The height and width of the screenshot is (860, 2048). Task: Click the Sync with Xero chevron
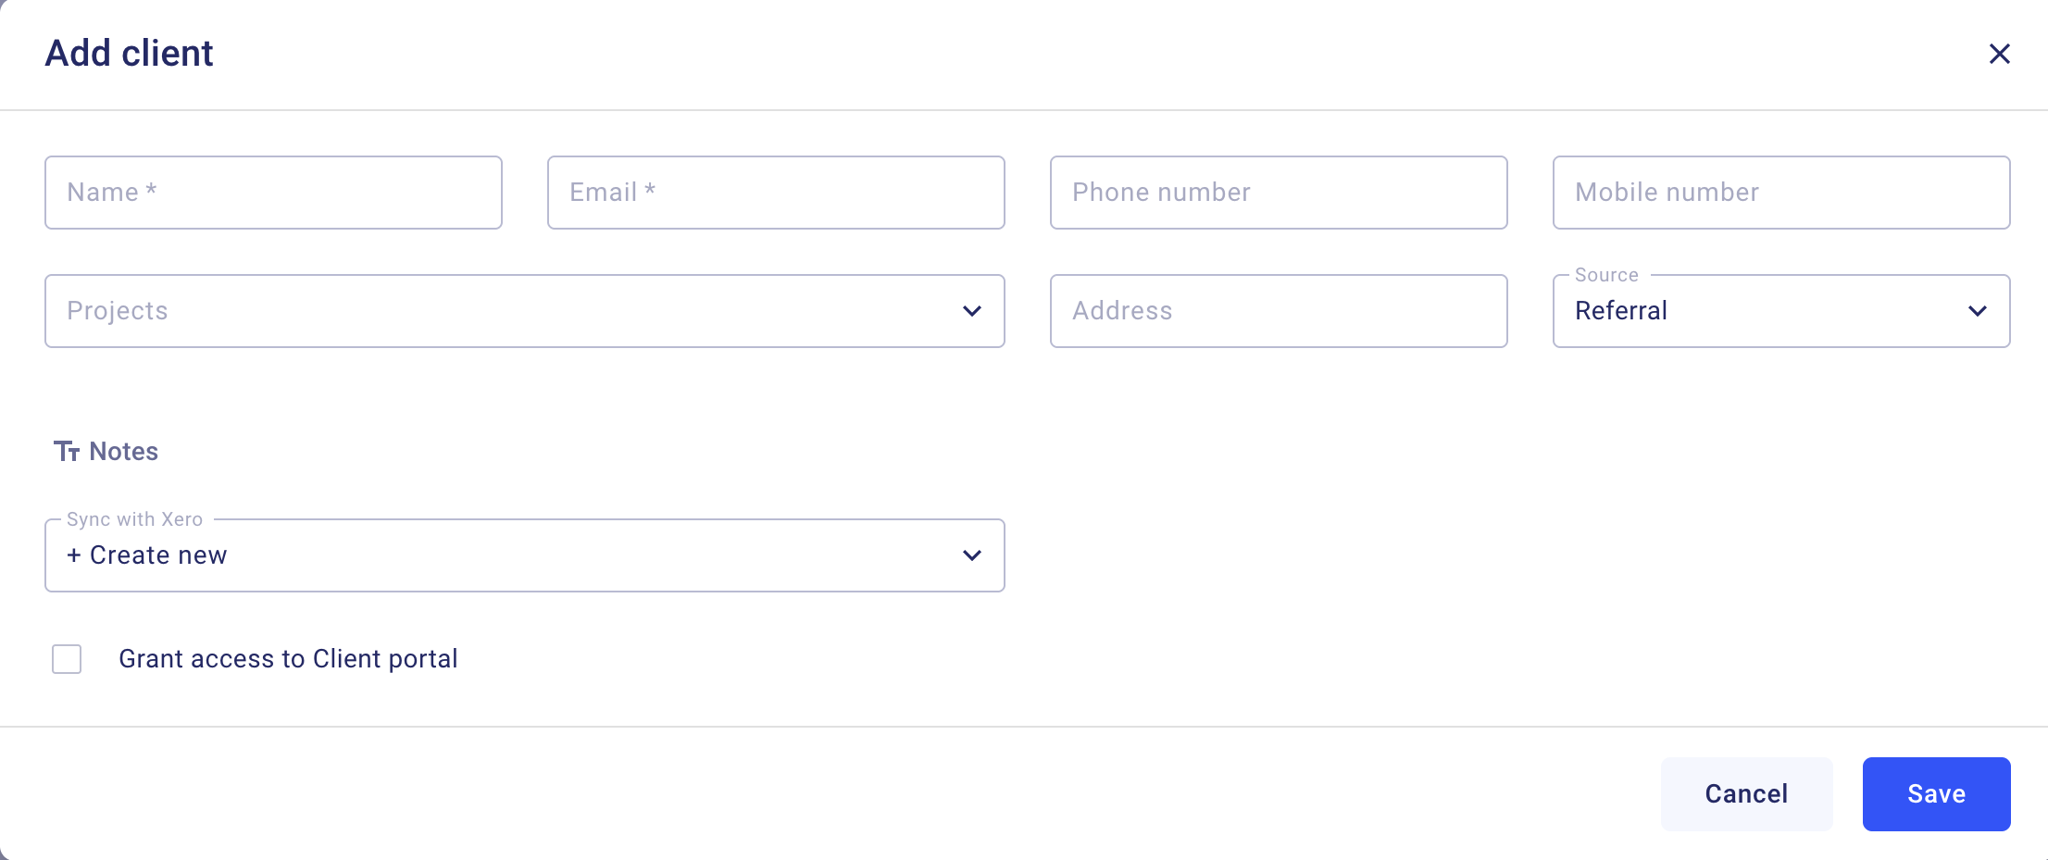click(x=972, y=555)
